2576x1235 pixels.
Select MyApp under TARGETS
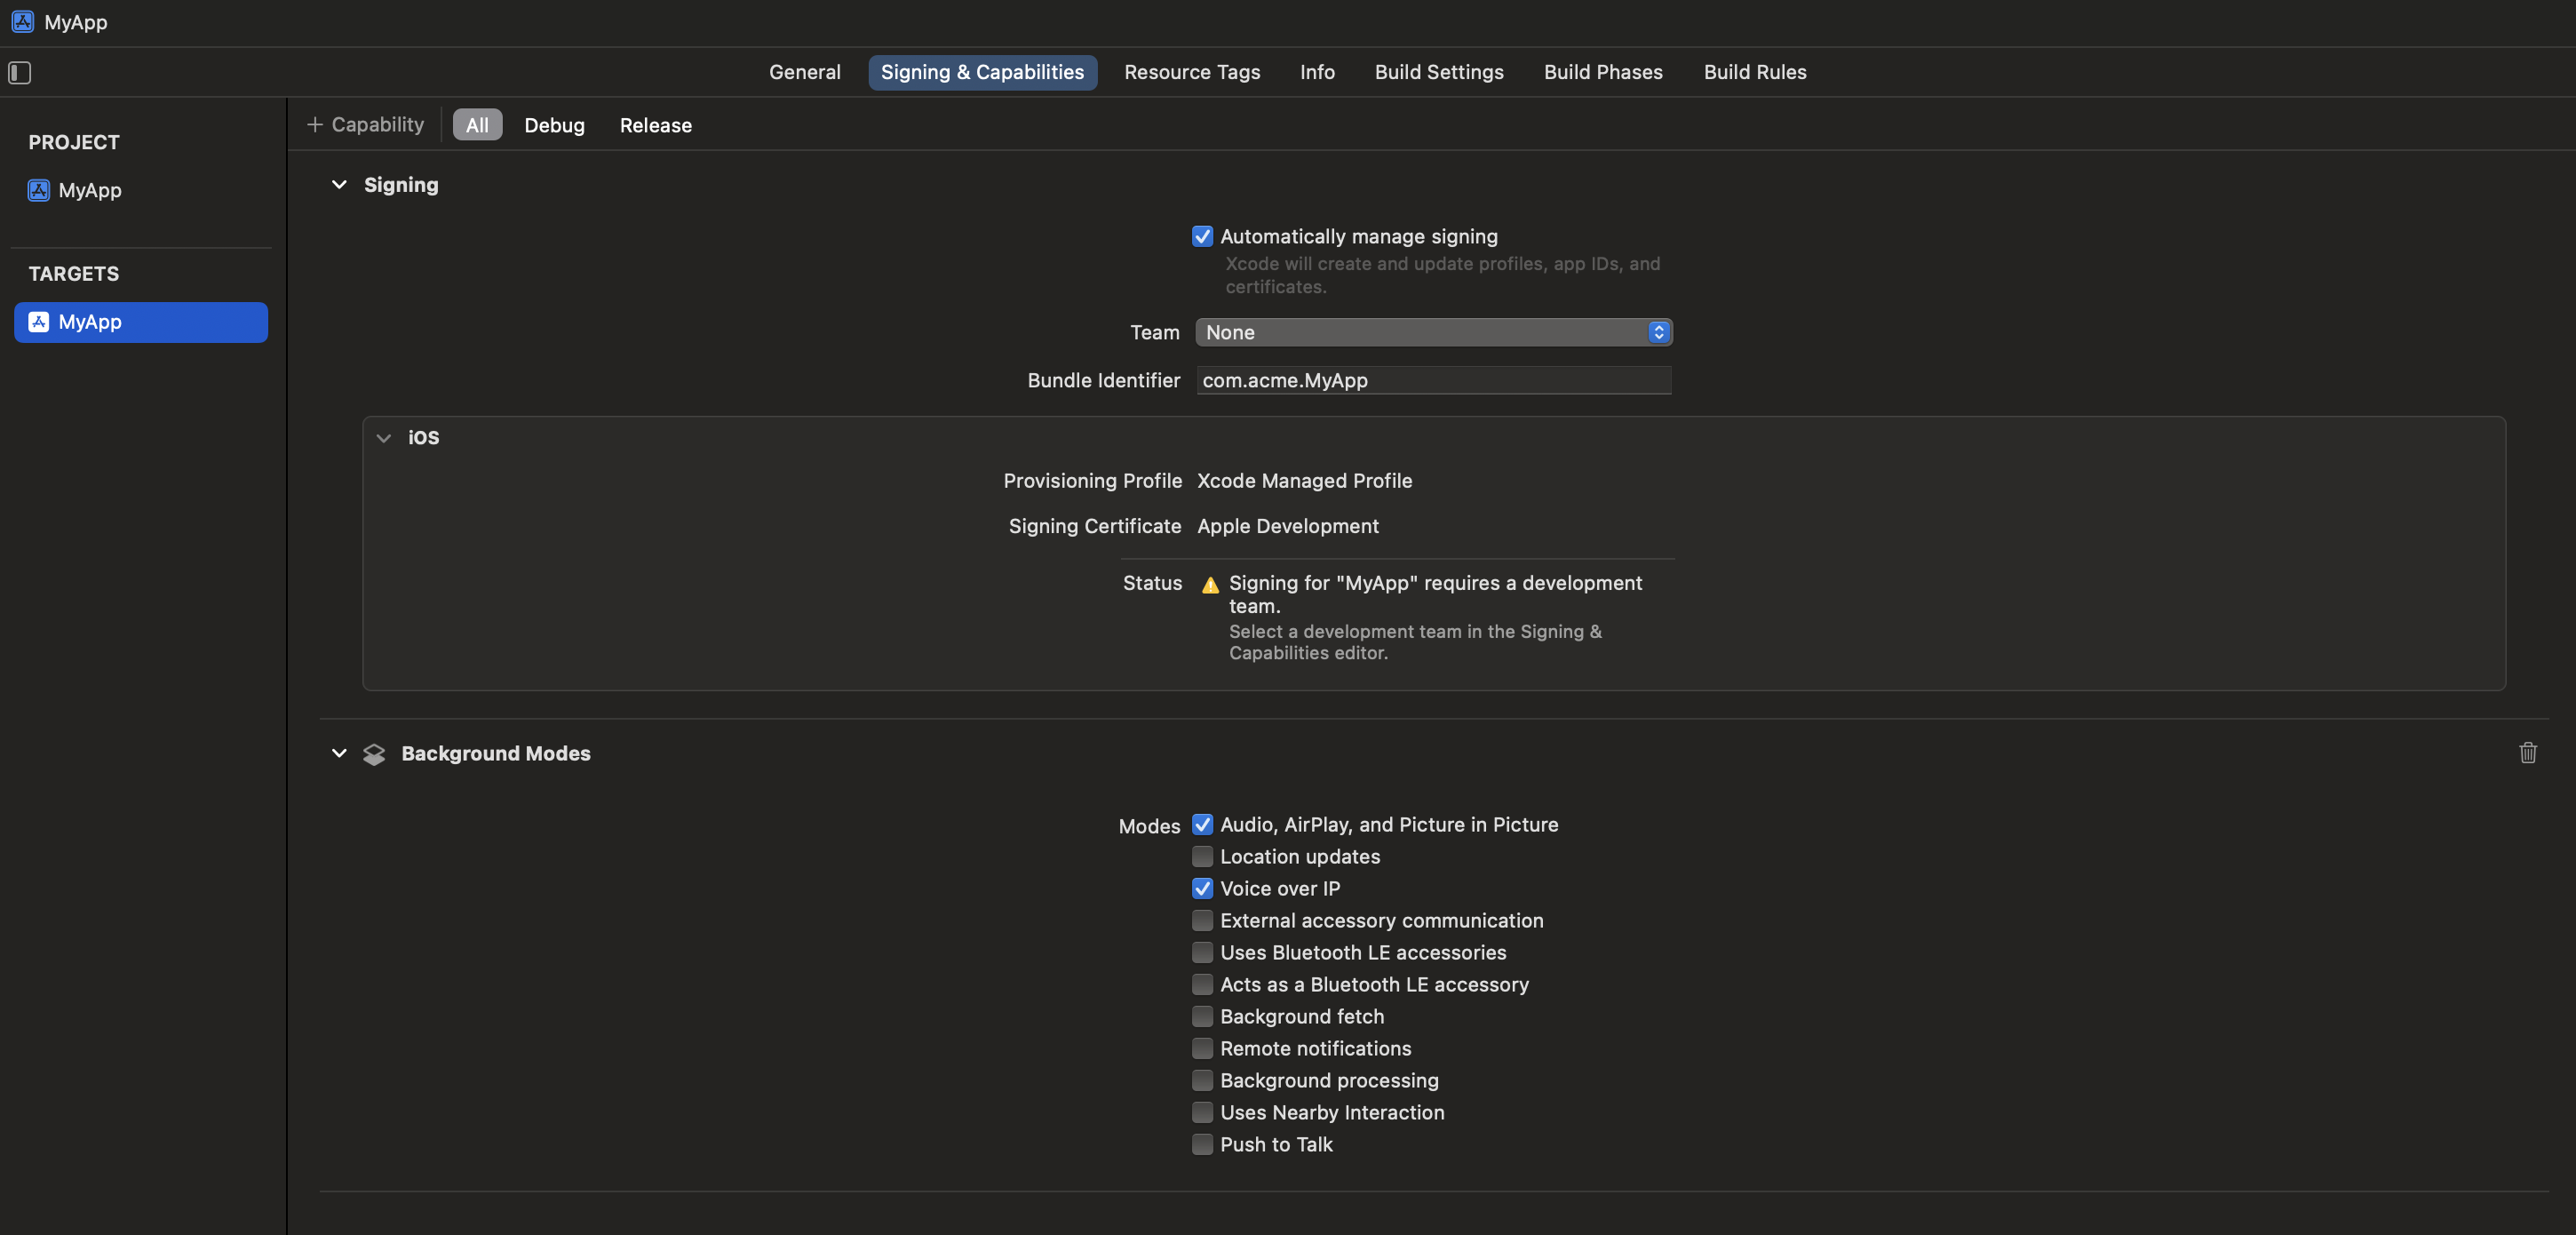tap(140, 322)
